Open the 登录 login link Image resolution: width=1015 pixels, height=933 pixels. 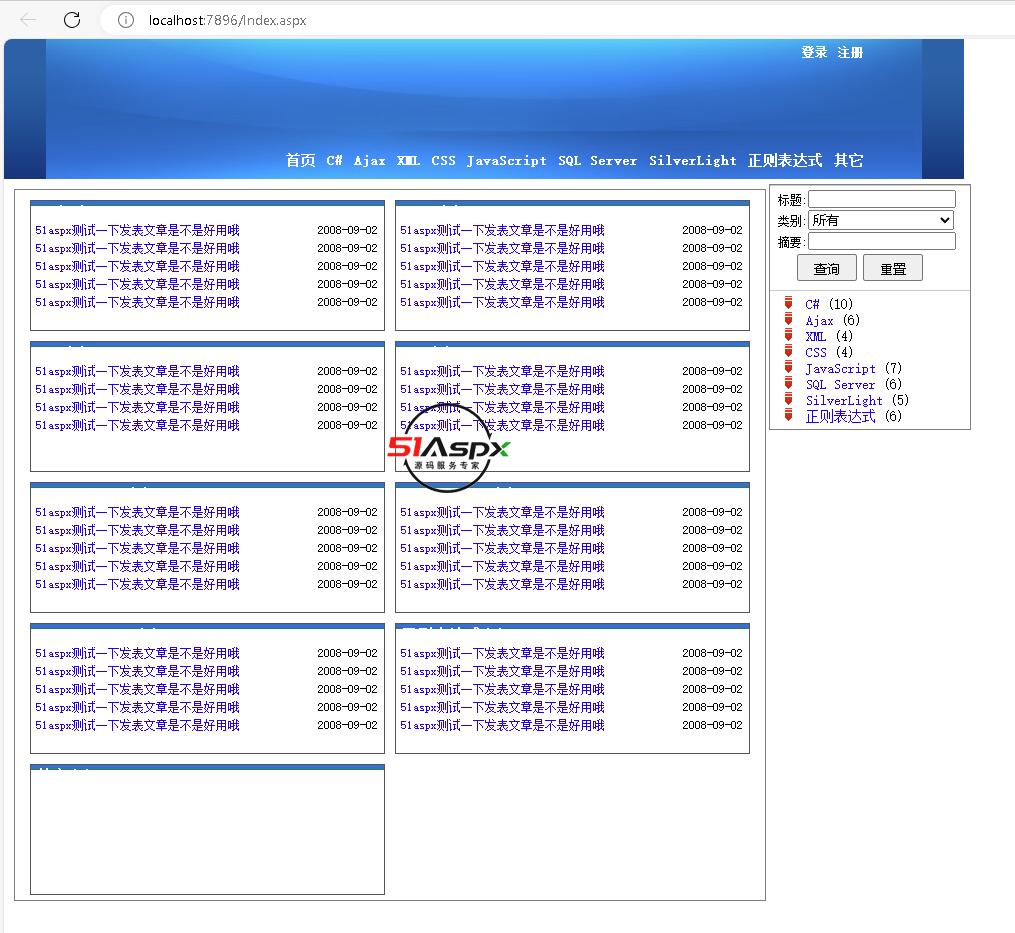point(814,52)
